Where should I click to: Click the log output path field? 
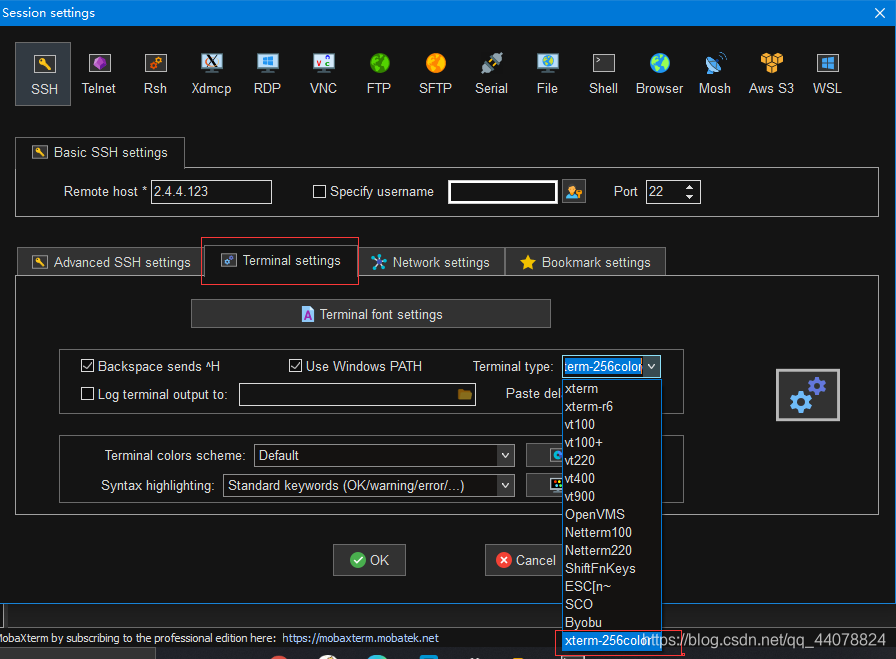tap(357, 394)
